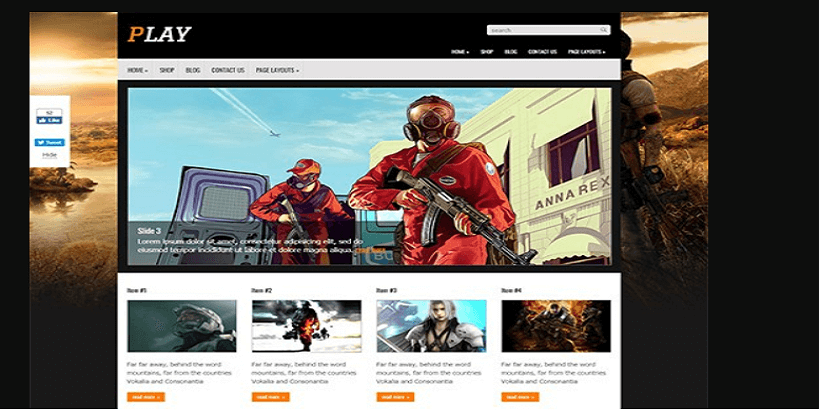Viewport: 820px width, 410px height.
Task: Click the search magnifier icon
Action: 603,30
